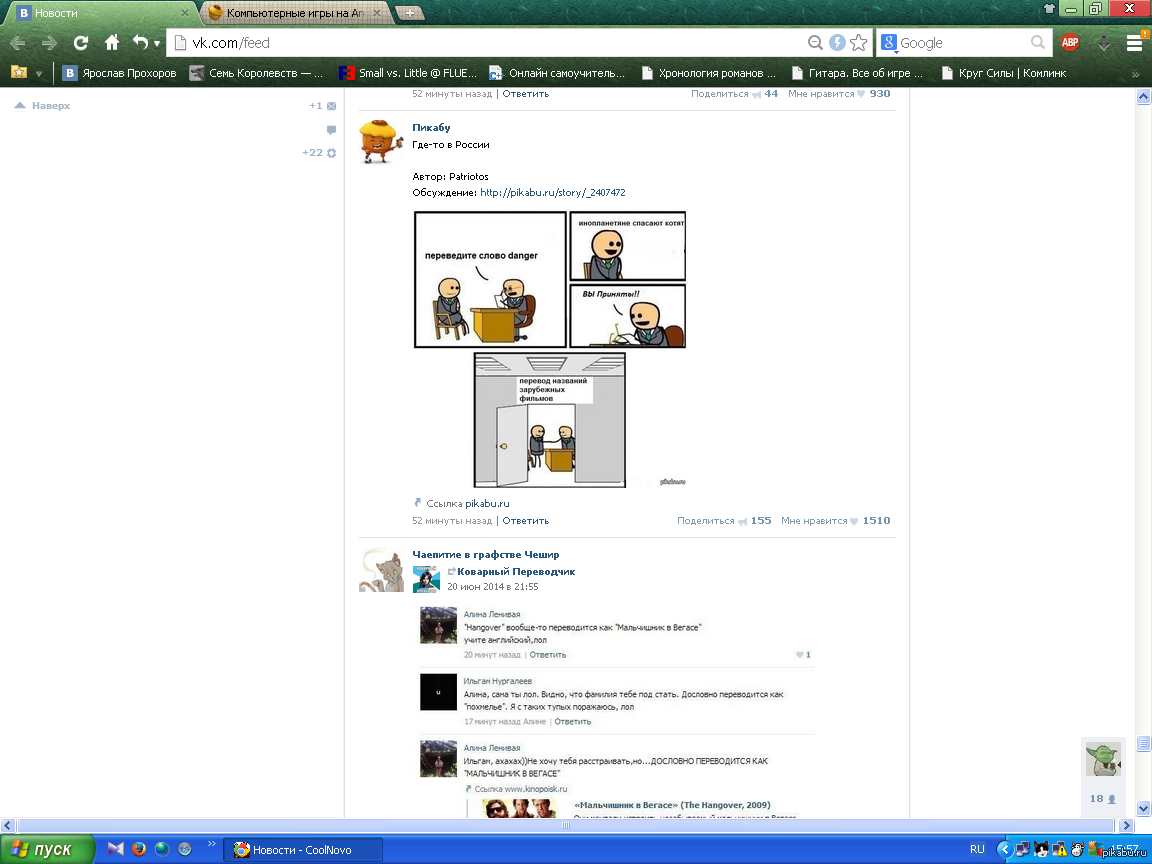This screenshot has width=1152, height=864.
Task: Open the Гитара. Все об игре bookmark
Action: [857, 73]
